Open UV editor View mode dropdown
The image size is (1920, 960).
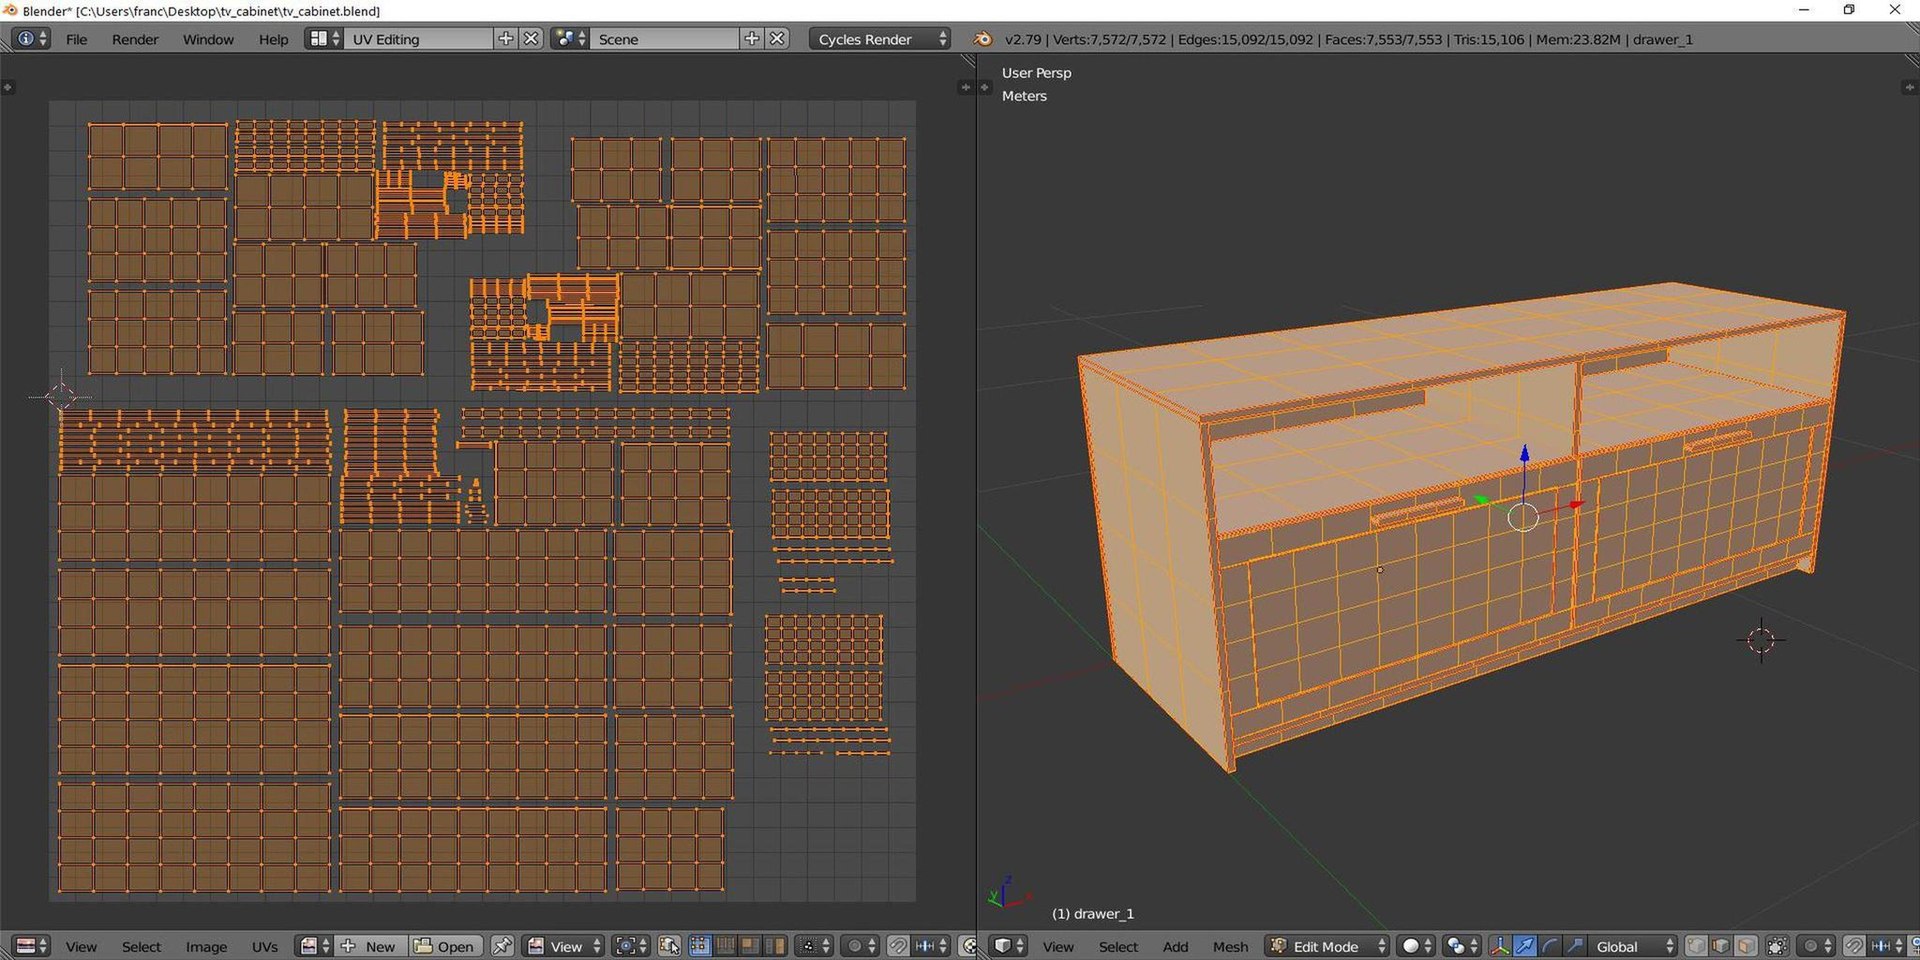565,946
